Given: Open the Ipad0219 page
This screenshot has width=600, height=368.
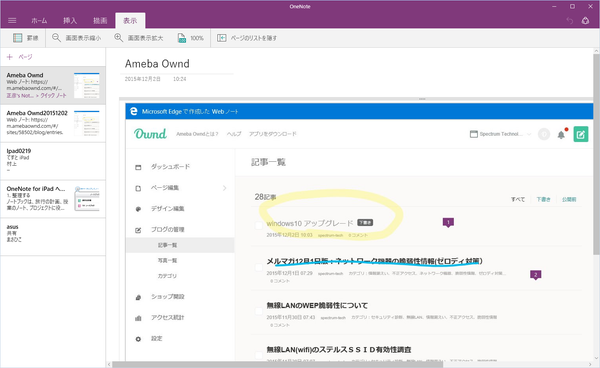Looking at the screenshot, I should point(53,161).
